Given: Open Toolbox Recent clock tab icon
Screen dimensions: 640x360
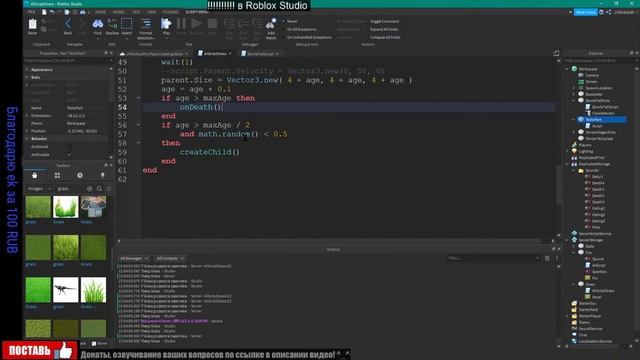Looking at the screenshot, I should (x=80, y=175).
